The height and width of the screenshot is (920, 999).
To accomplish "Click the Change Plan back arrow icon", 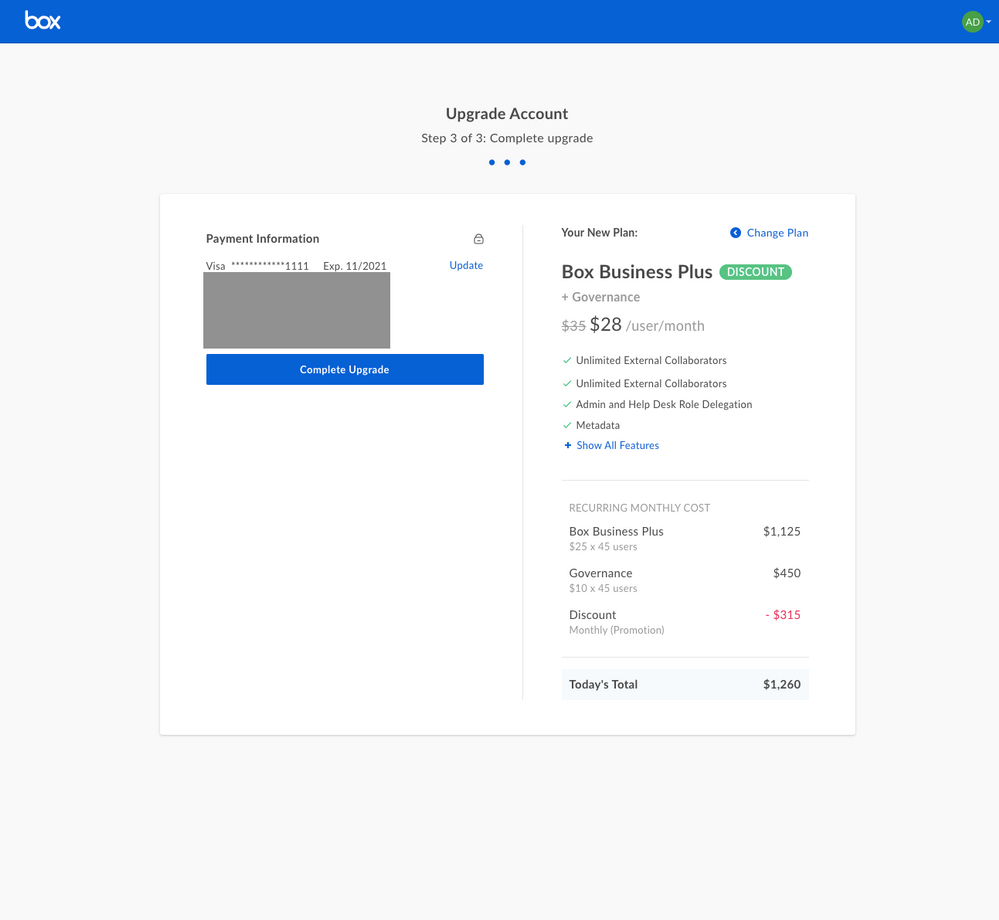I will pyautogui.click(x=735, y=233).
